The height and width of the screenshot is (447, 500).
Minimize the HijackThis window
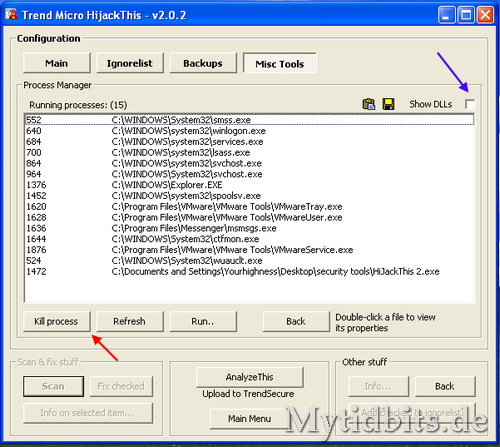(x=446, y=15)
